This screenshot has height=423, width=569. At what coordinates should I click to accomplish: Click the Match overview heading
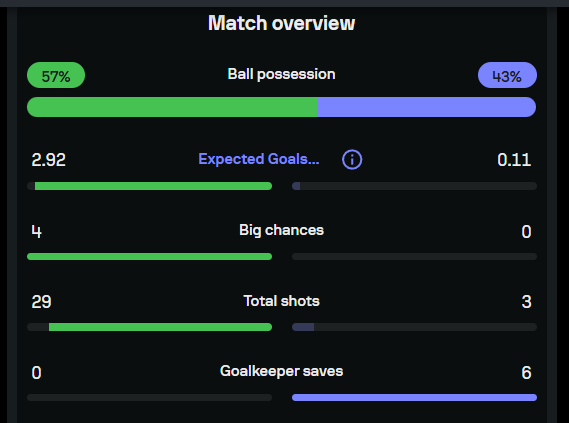tap(281, 23)
